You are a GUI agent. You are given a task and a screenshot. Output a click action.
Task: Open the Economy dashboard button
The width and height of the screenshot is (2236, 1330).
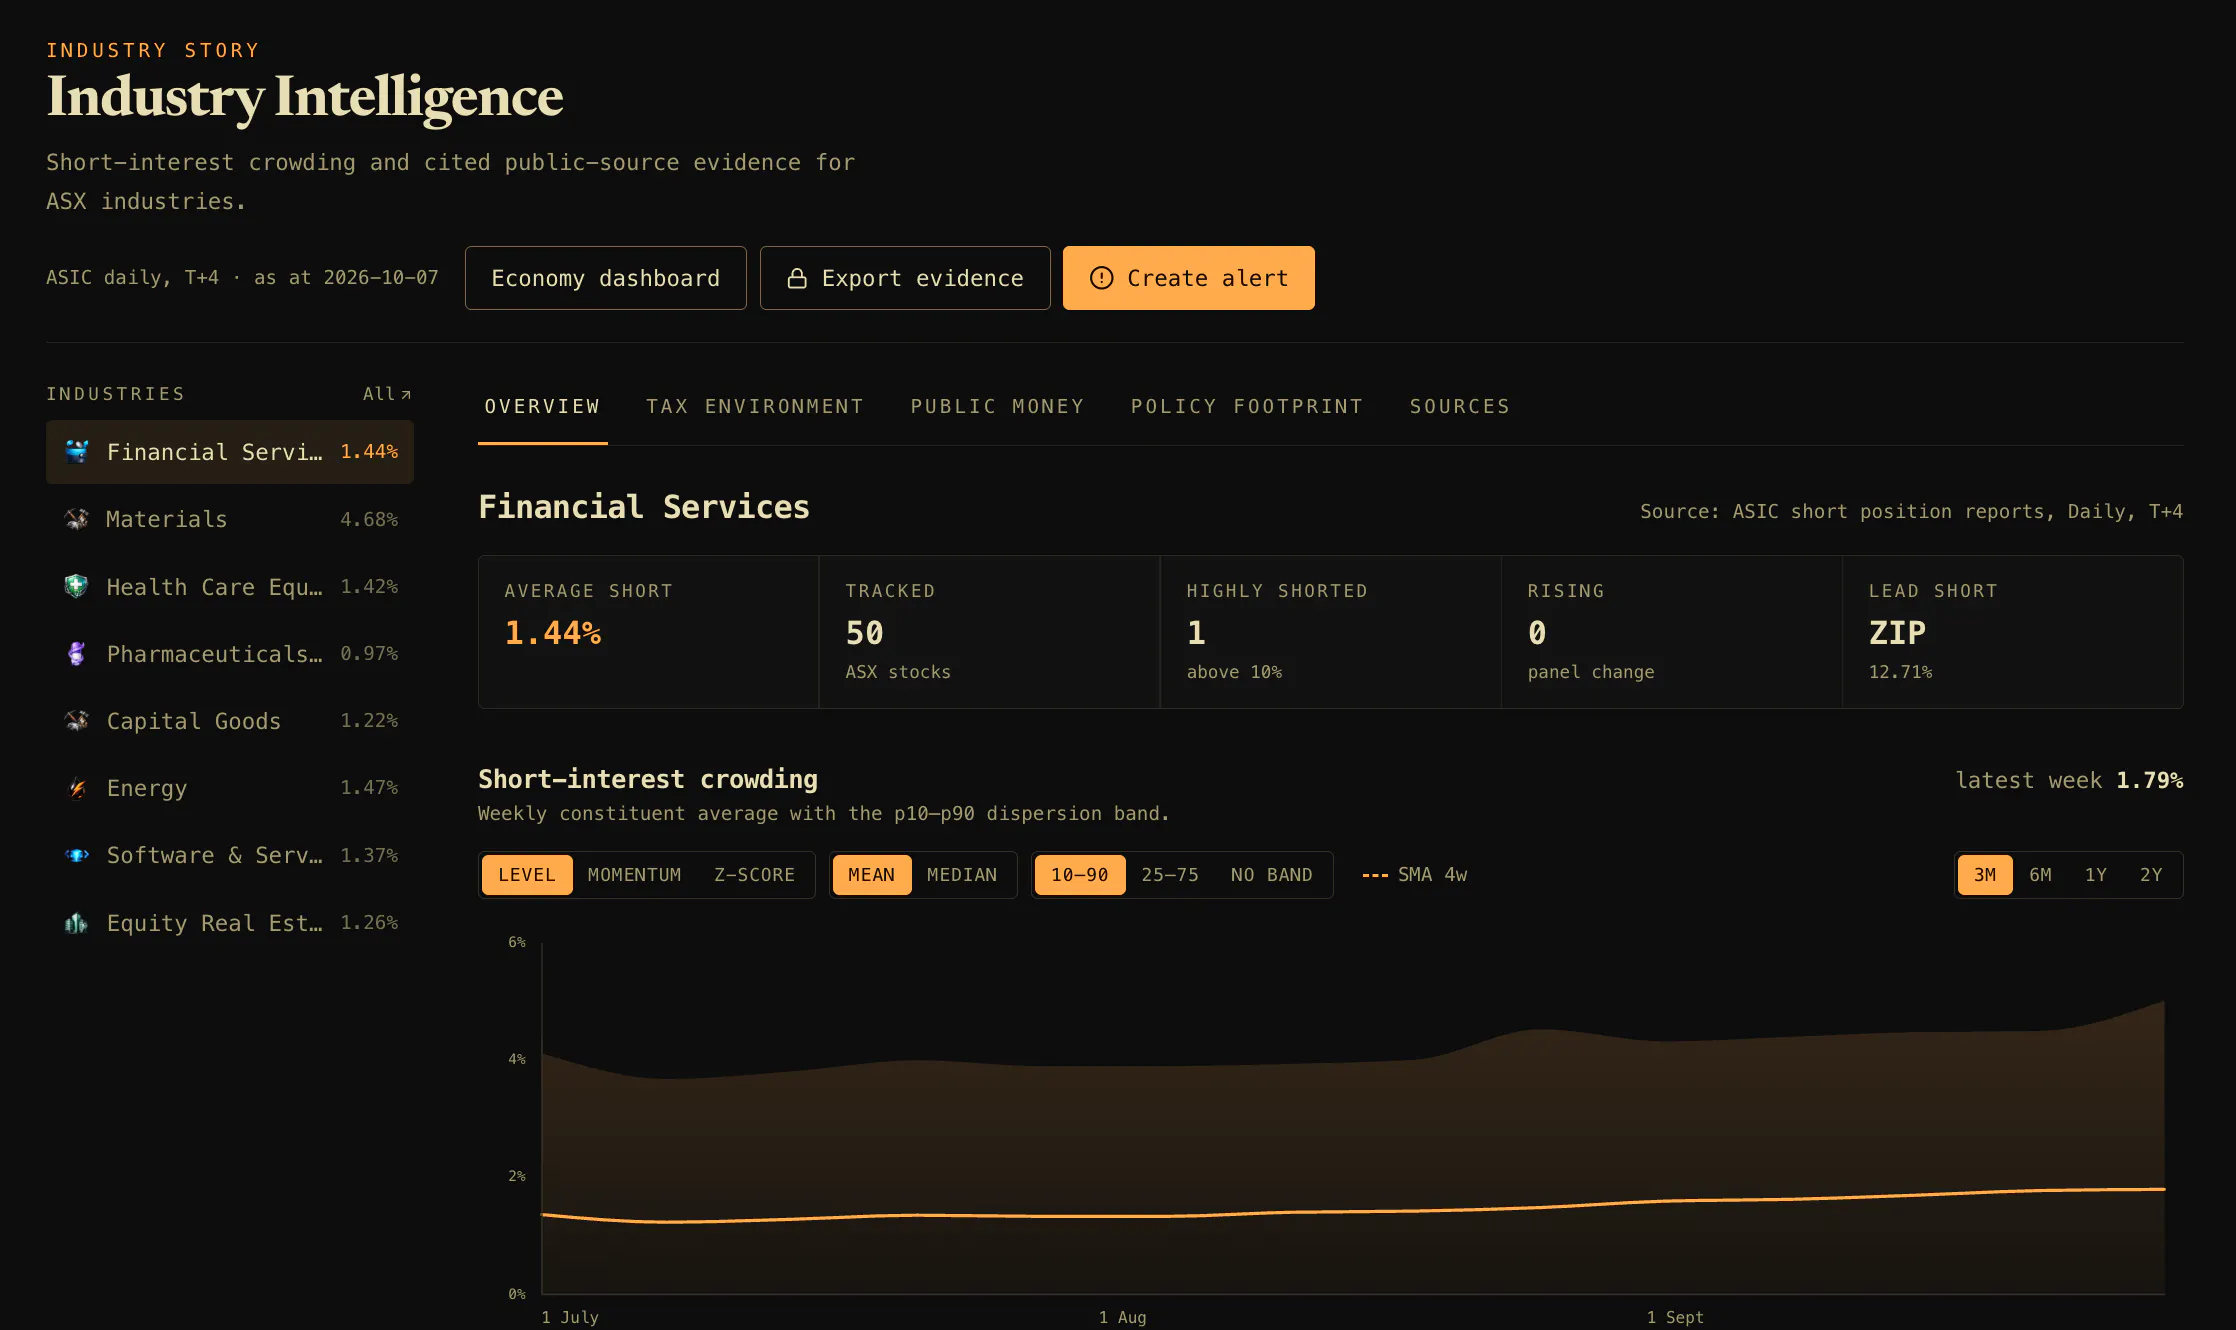[606, 278]
